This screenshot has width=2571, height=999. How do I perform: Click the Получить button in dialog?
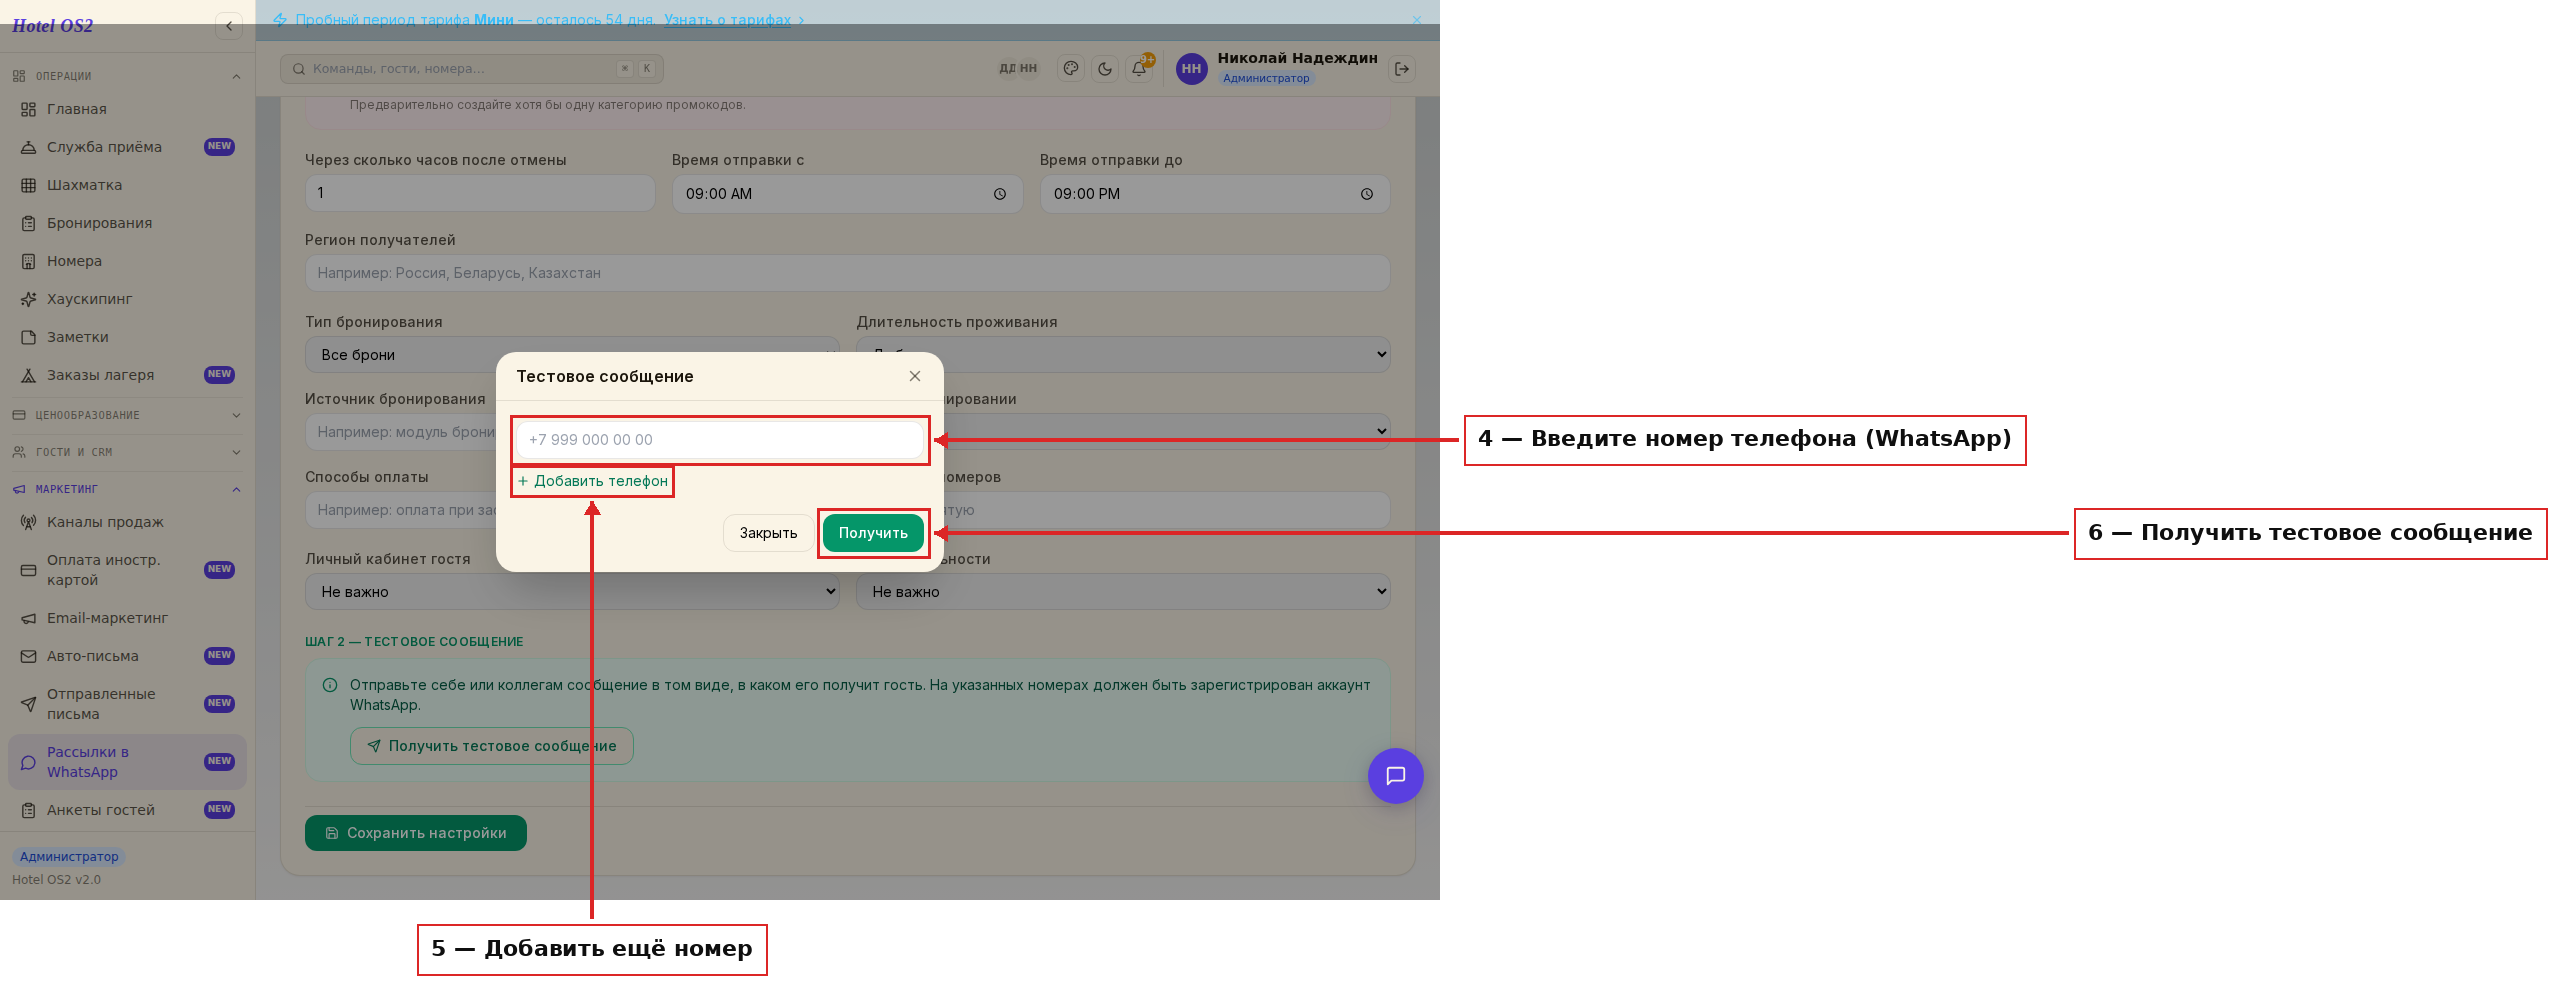pyautogui.click(x=873, y=533)
